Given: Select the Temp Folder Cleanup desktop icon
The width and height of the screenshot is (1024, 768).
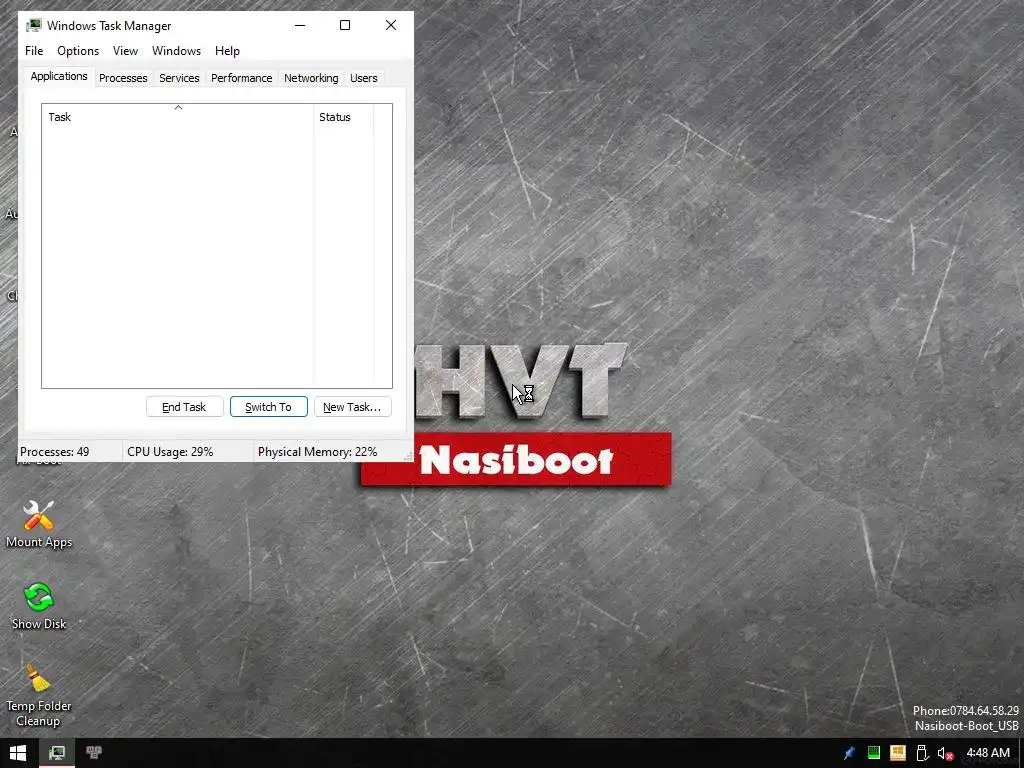Looking at the screenshot, I should (x=39, y=696).
